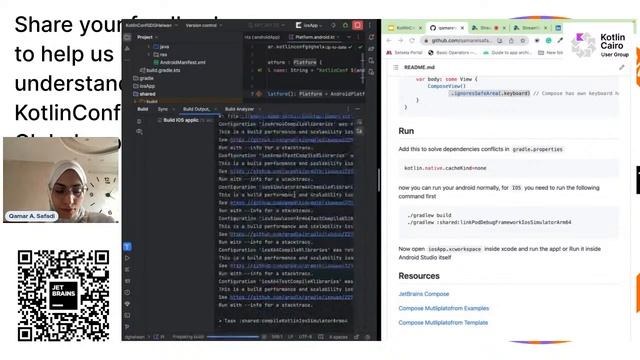
Task: Click the LF line separator in status bar
Action: [291, 337]
